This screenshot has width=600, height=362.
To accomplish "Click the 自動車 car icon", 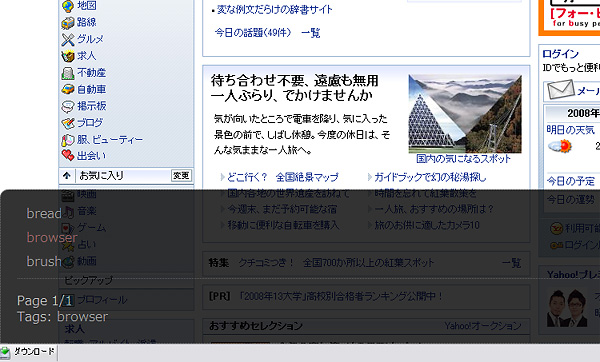I will click(68, 90).
